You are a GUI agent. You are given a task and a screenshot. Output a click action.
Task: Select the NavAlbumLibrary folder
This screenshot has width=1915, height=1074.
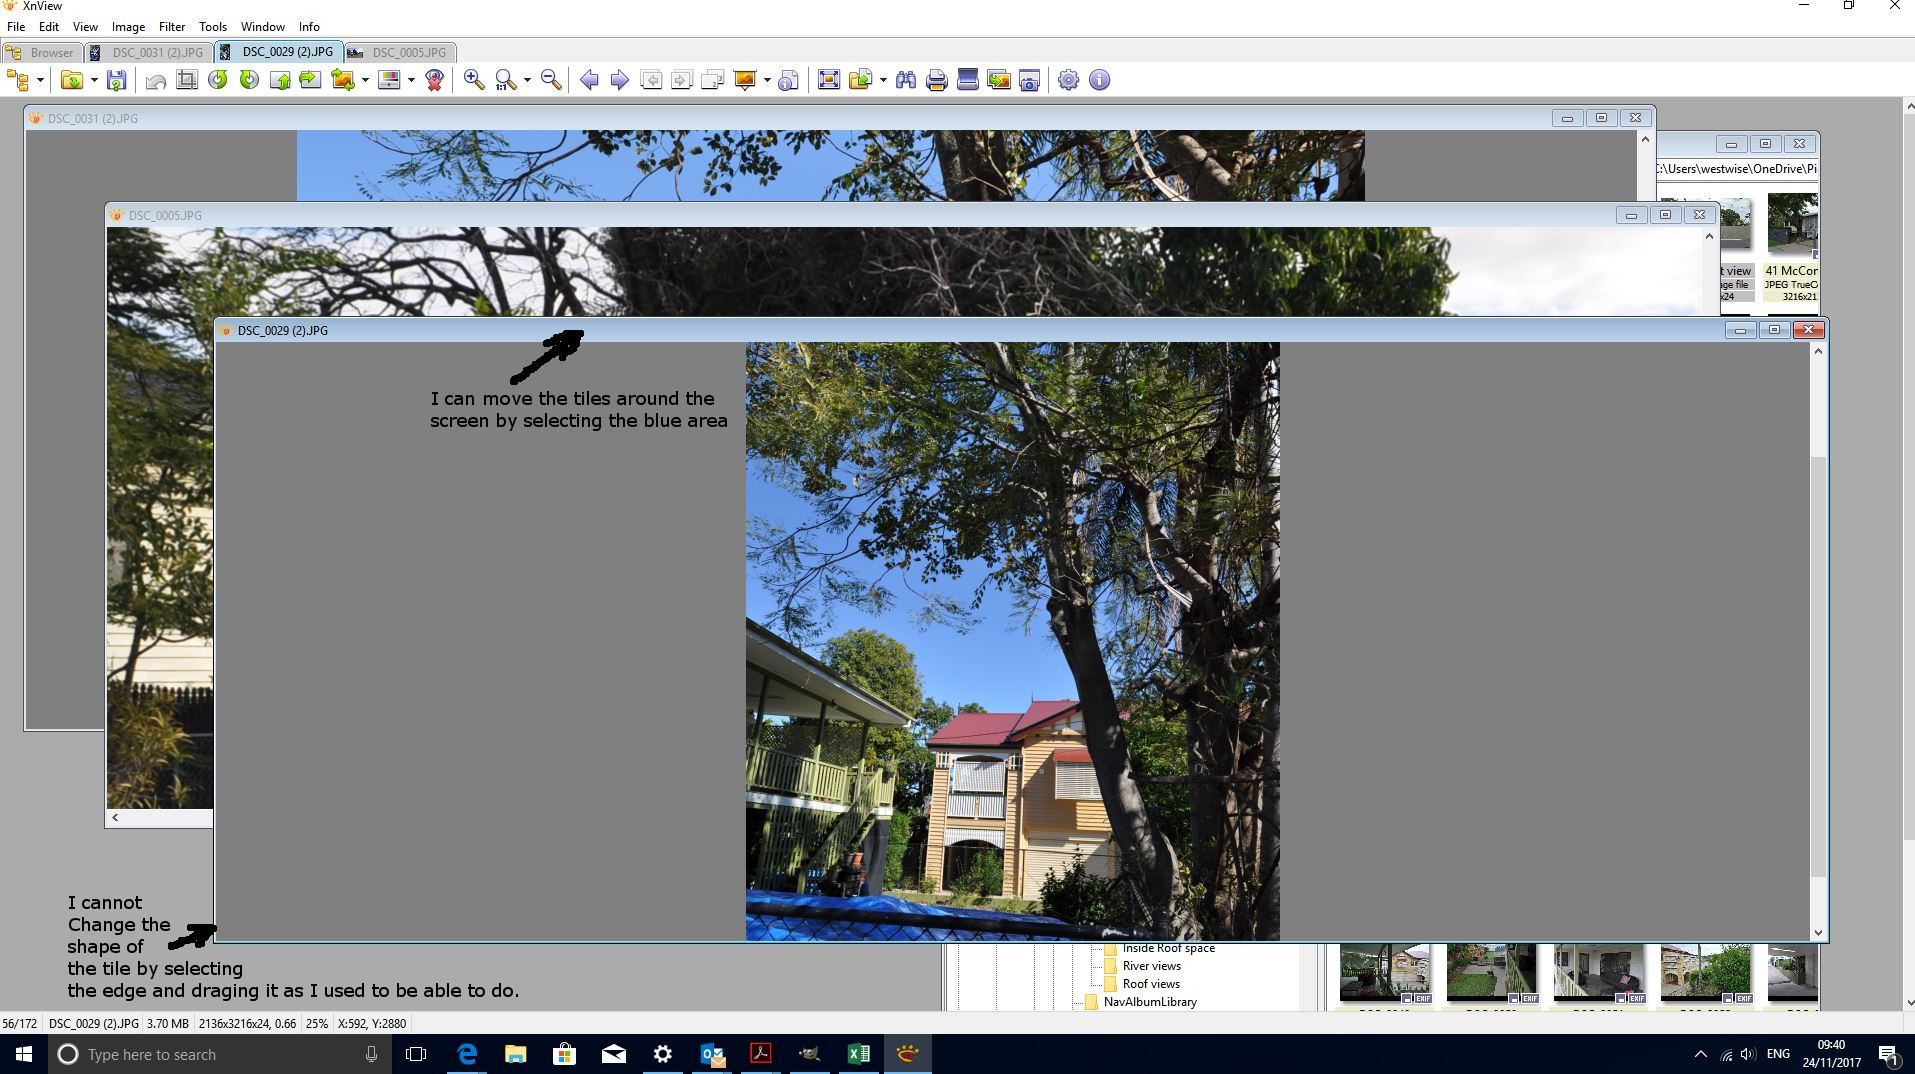click(1150, 1002)
